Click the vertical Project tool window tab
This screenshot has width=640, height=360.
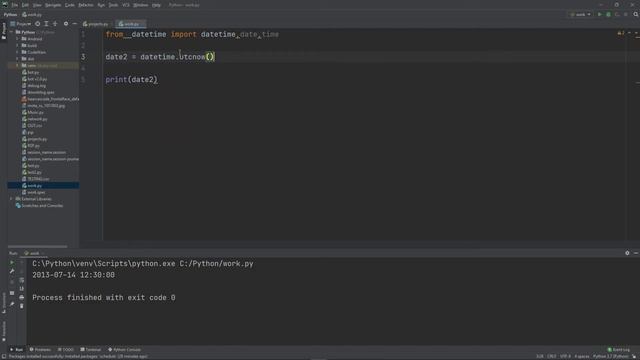click(4, 31)
